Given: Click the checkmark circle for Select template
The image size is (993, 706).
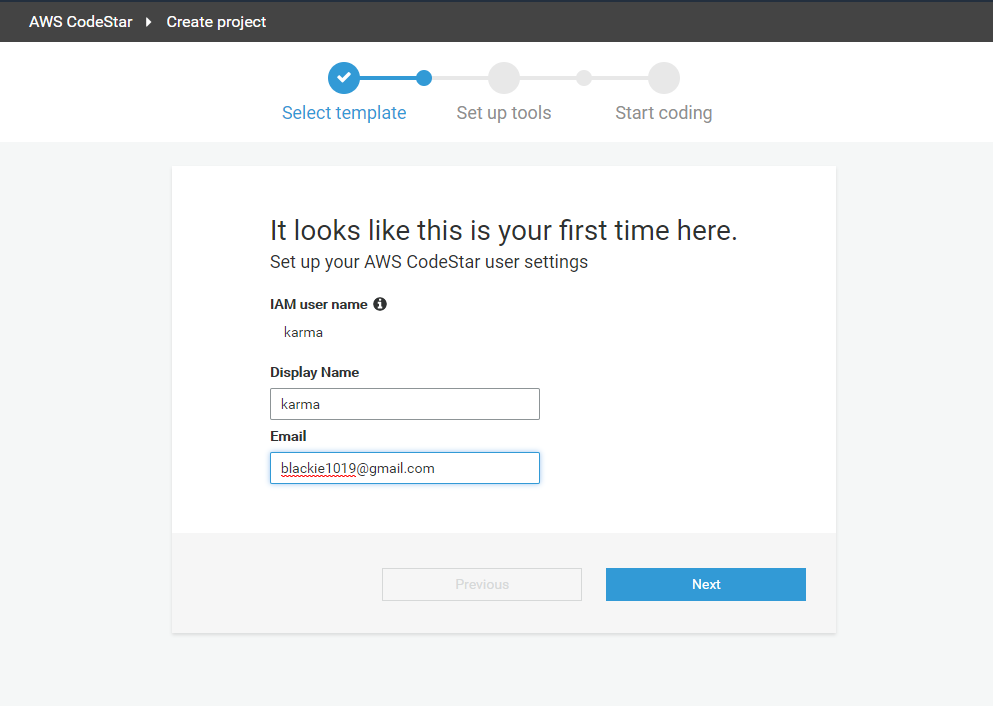Looking at the screenshot, I should point(344,77).
